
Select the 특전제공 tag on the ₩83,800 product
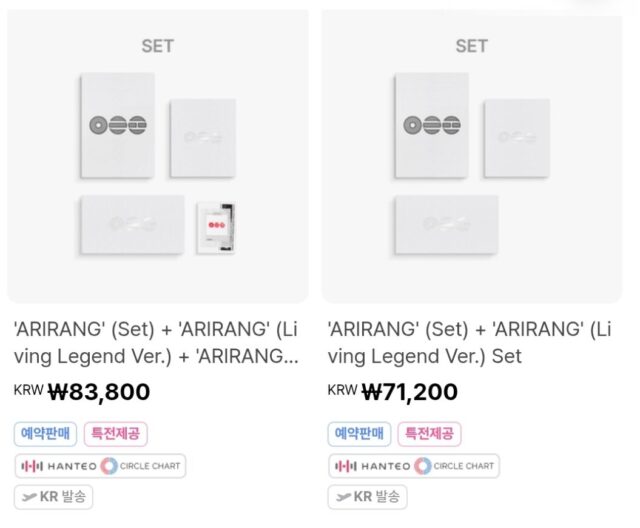[115, 434]
